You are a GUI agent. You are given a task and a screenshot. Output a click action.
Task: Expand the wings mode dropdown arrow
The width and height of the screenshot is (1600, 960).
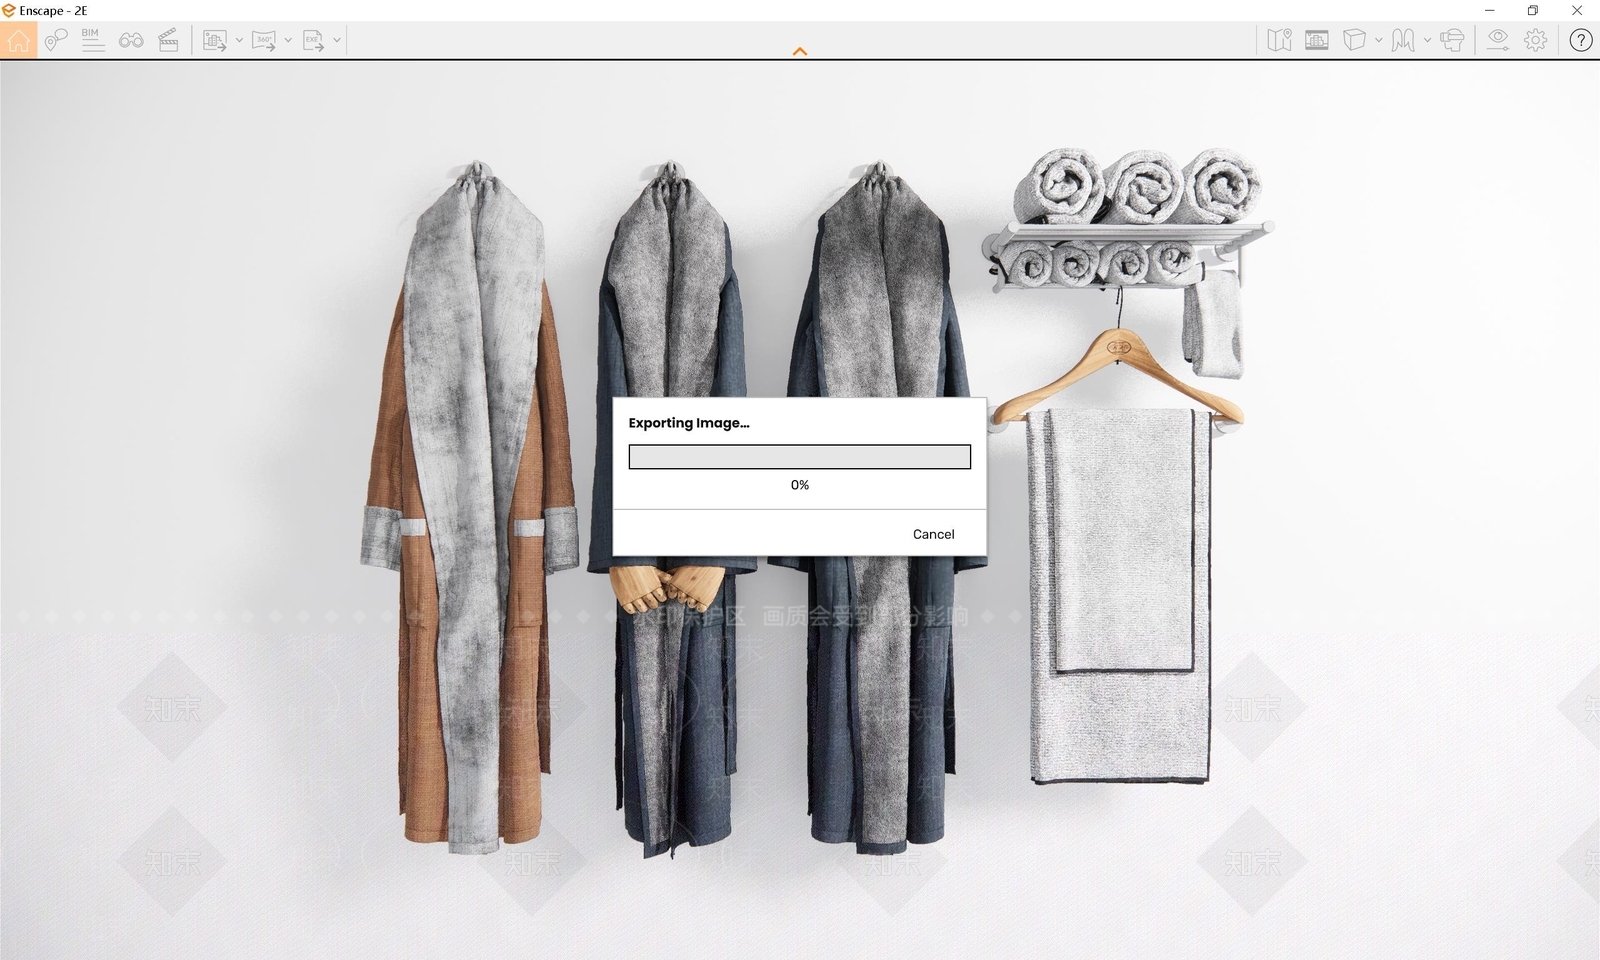point(1427,41)
